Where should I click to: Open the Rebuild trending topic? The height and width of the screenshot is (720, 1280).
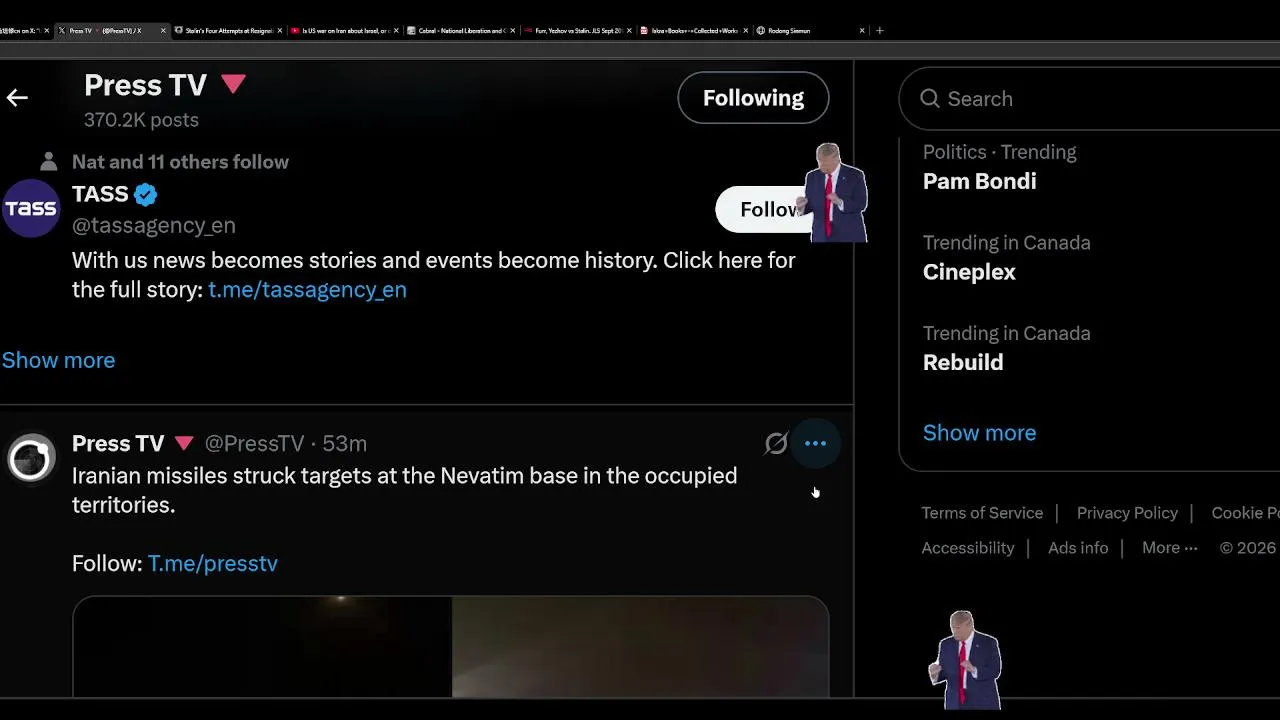963,362
